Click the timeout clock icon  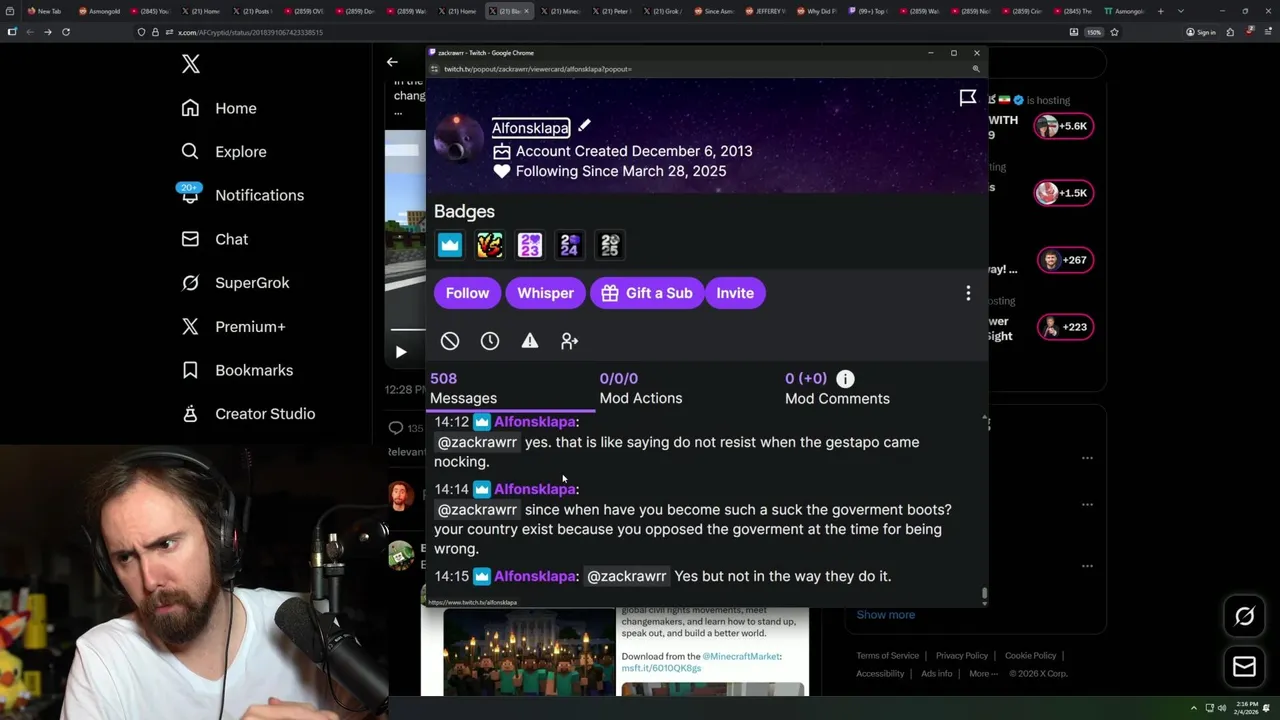pyautogui.click(x=490, y=341)
